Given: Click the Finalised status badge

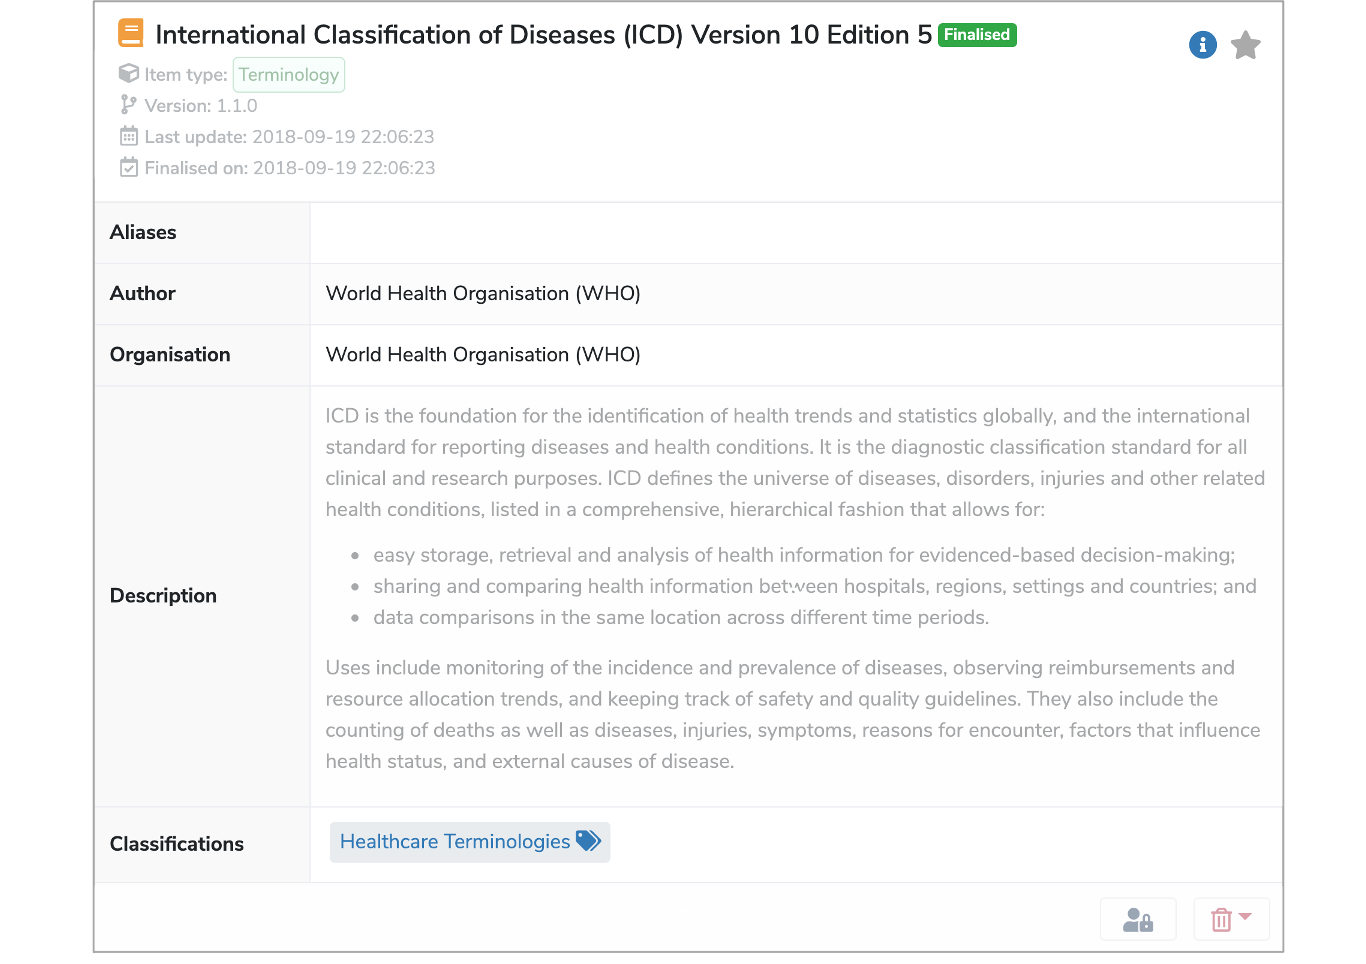Looking at the screenshot, I should click(x=977, y=35).
